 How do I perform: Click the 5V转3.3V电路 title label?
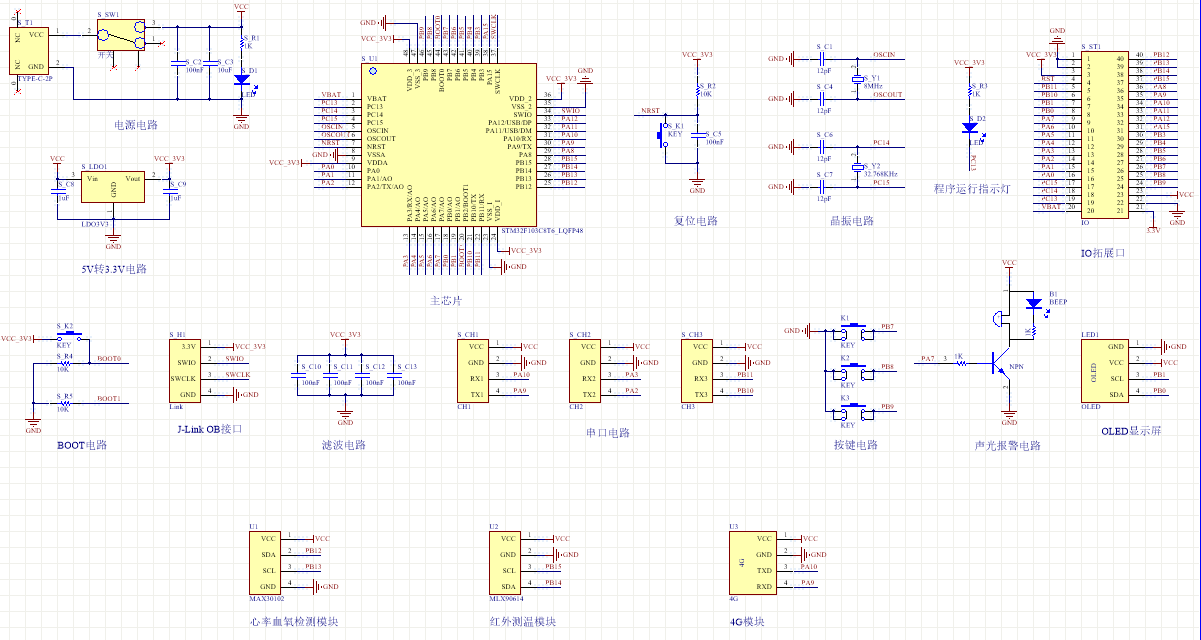[114, 270]
